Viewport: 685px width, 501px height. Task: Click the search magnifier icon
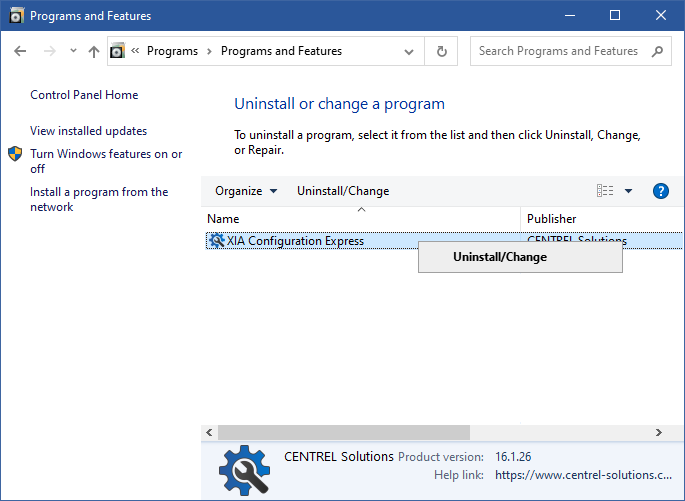(x=657, y=52)
